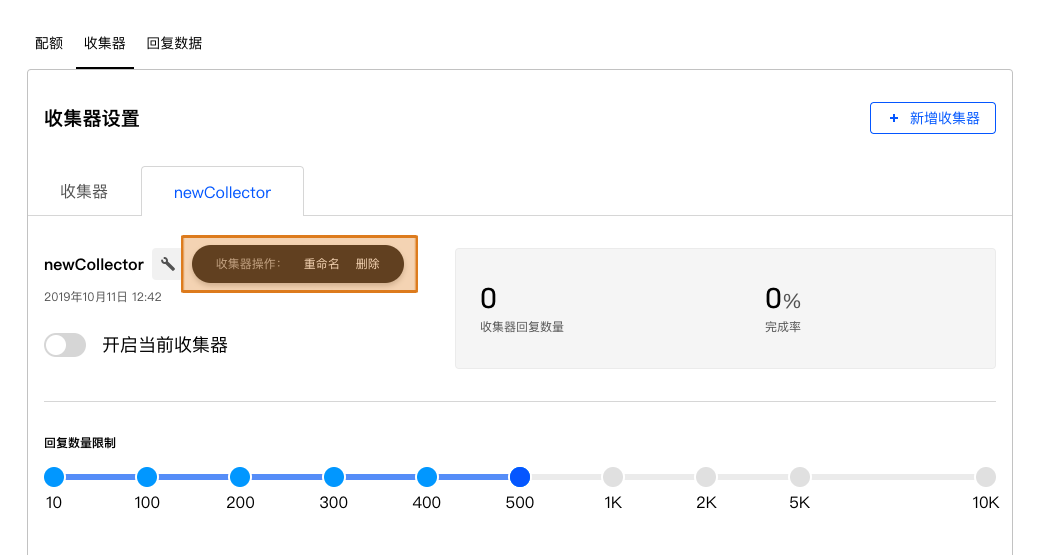Select the 400 slider stop
This screenshot has height=555, width=1040.
pyautogui.click(x=426, y=477)
